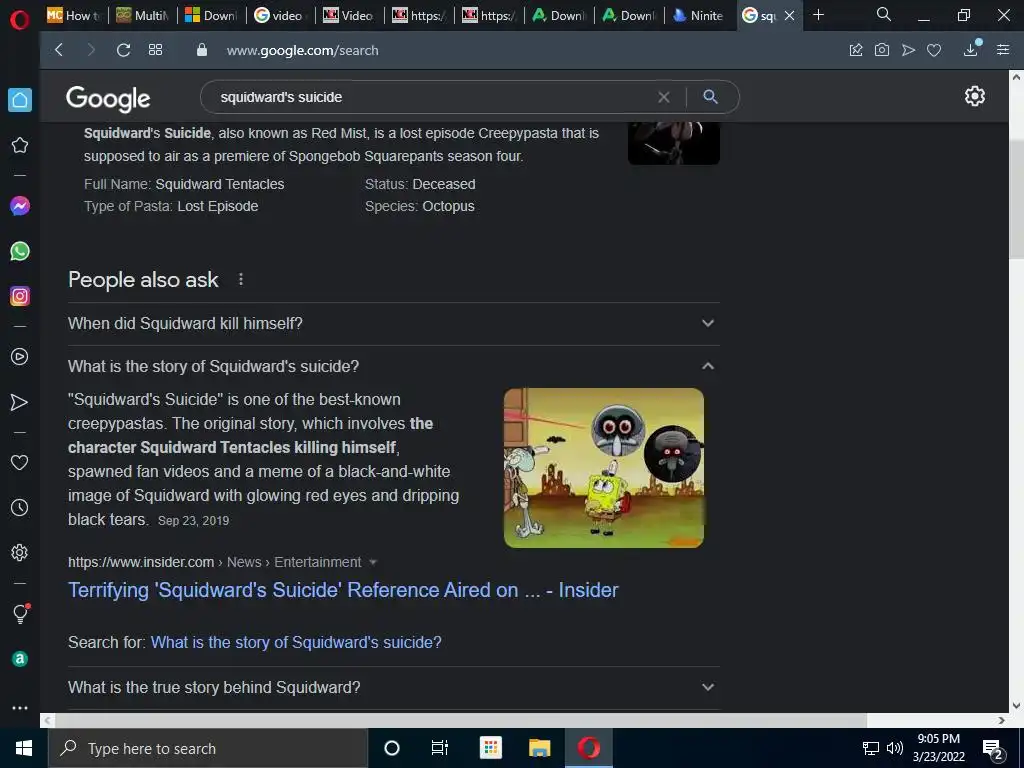The height and width of the screenshot is (768, 1024).
Task: Switch to the Google 'video' tab
Action: click(281, 15)
